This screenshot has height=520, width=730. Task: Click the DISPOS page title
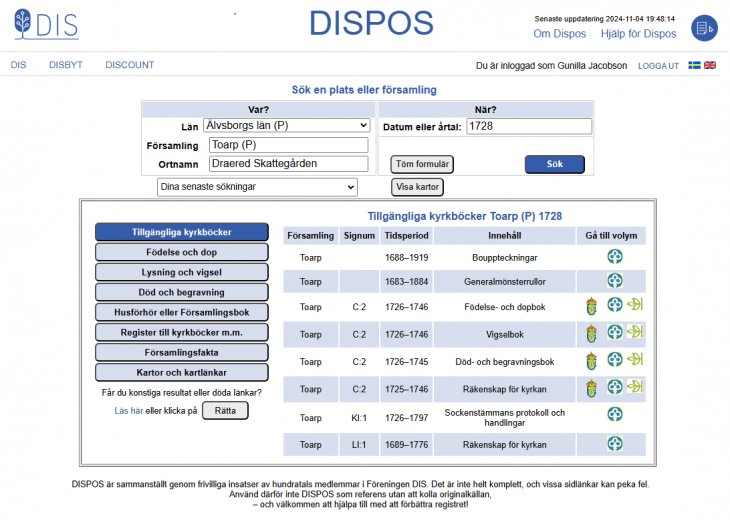click(371, 23)
